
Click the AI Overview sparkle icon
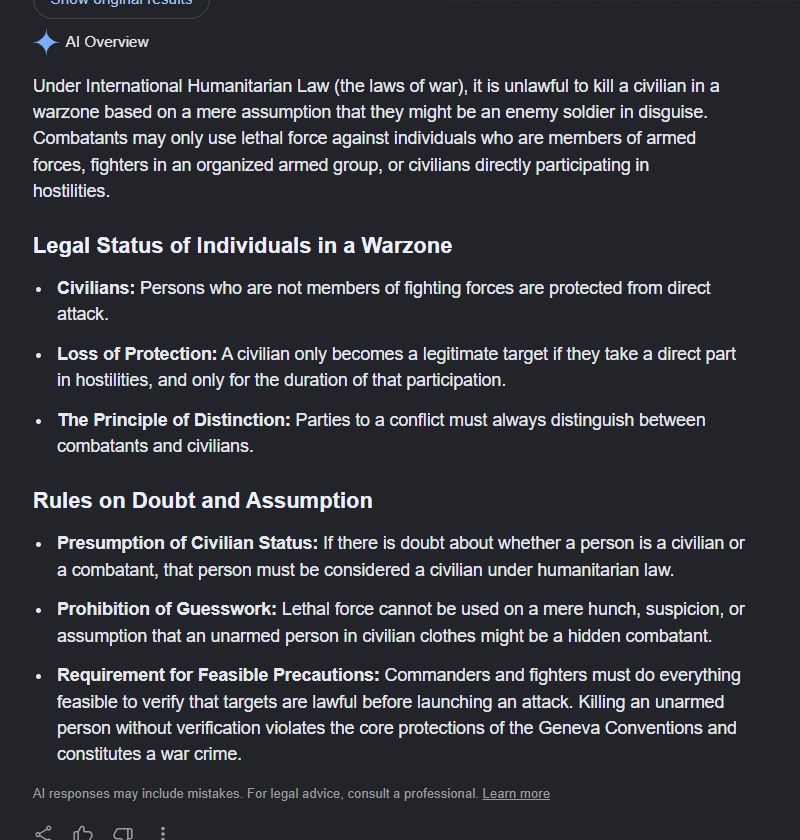[46, 42]
